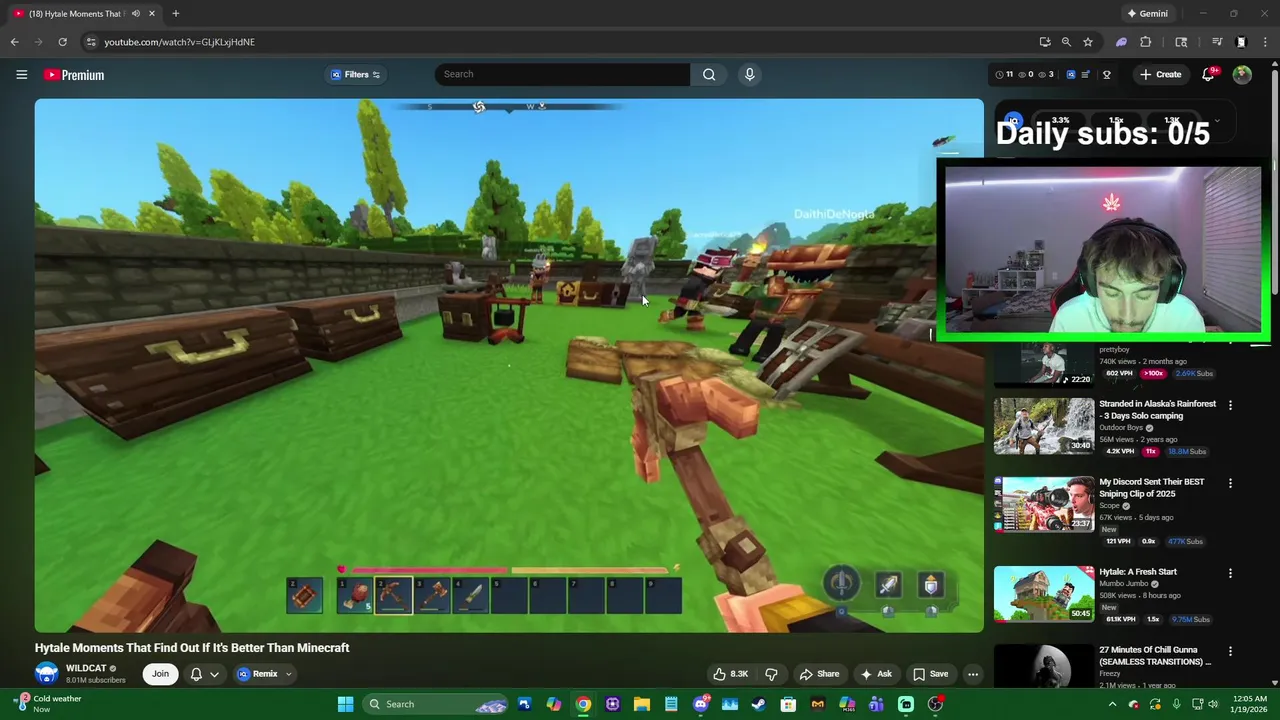Image resolution: width=1280 pixels, height=720 pixels.
Task: Ask about this video
Action: [876, 674]
